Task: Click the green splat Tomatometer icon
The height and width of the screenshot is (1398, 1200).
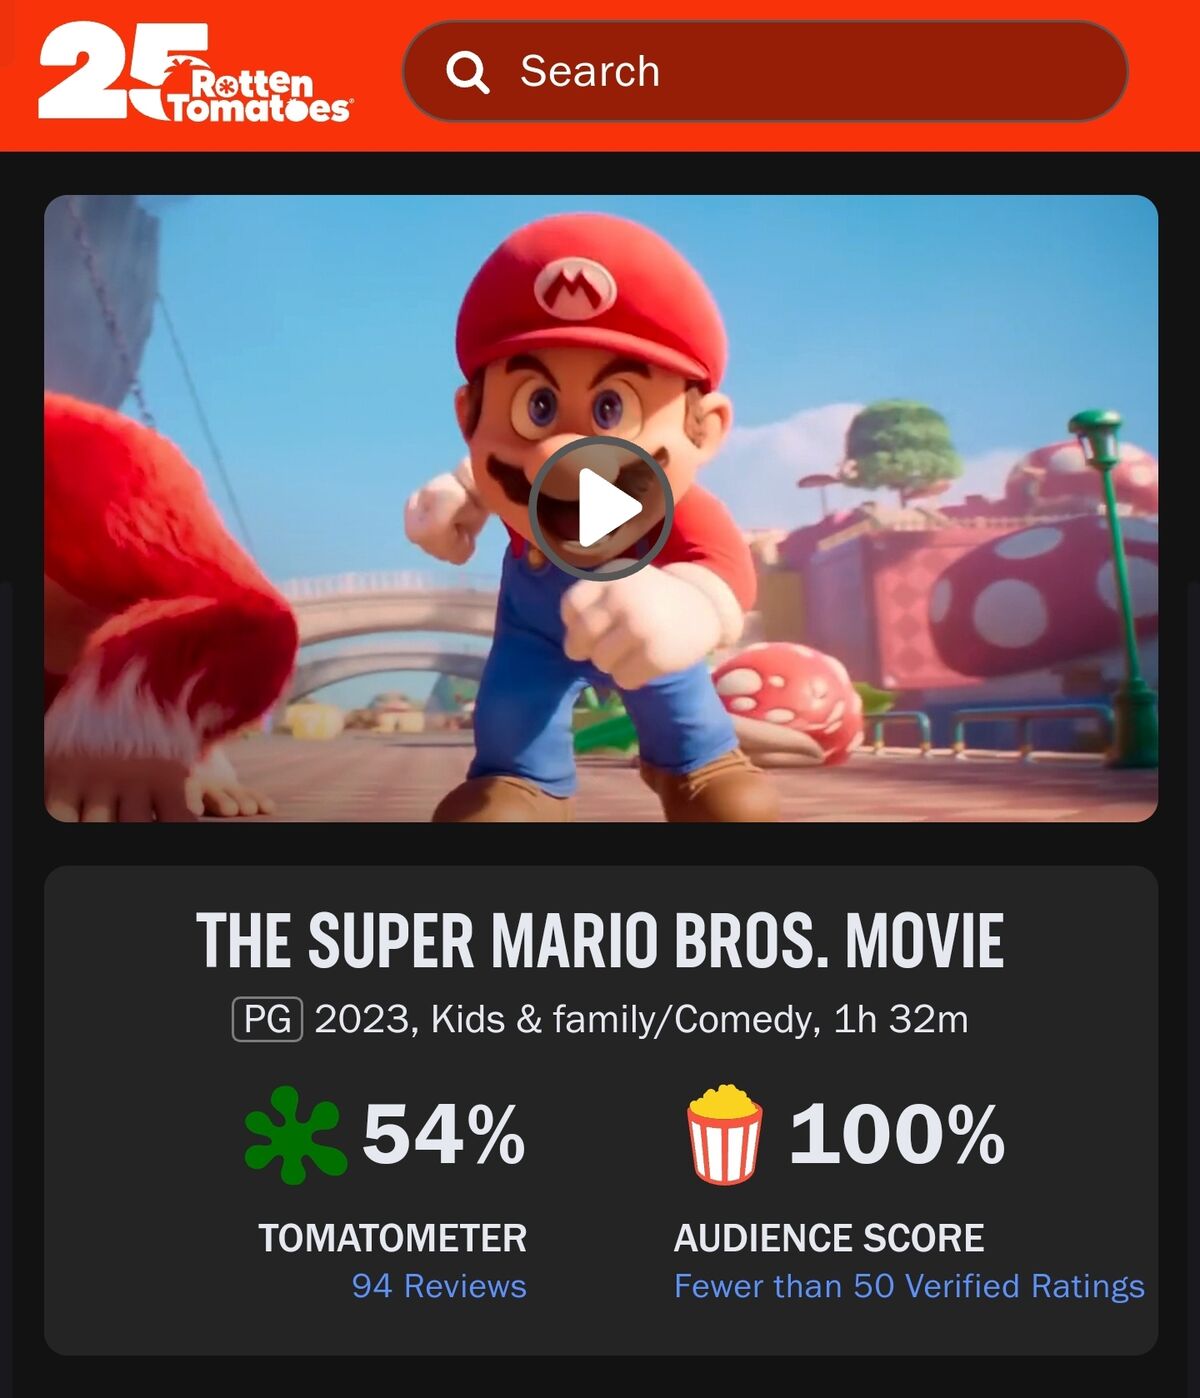Action: (295, 1135)
